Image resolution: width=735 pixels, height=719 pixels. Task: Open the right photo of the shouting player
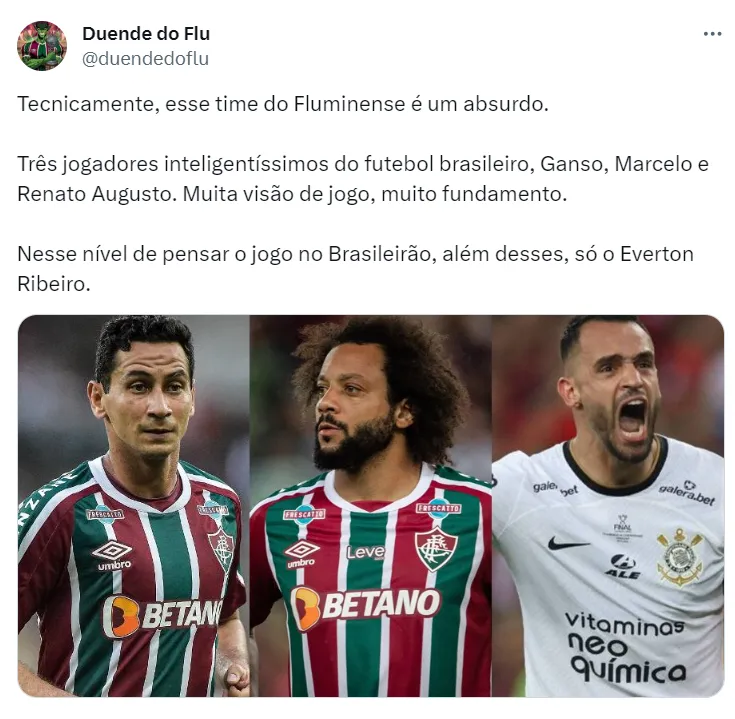click(608, 506)
